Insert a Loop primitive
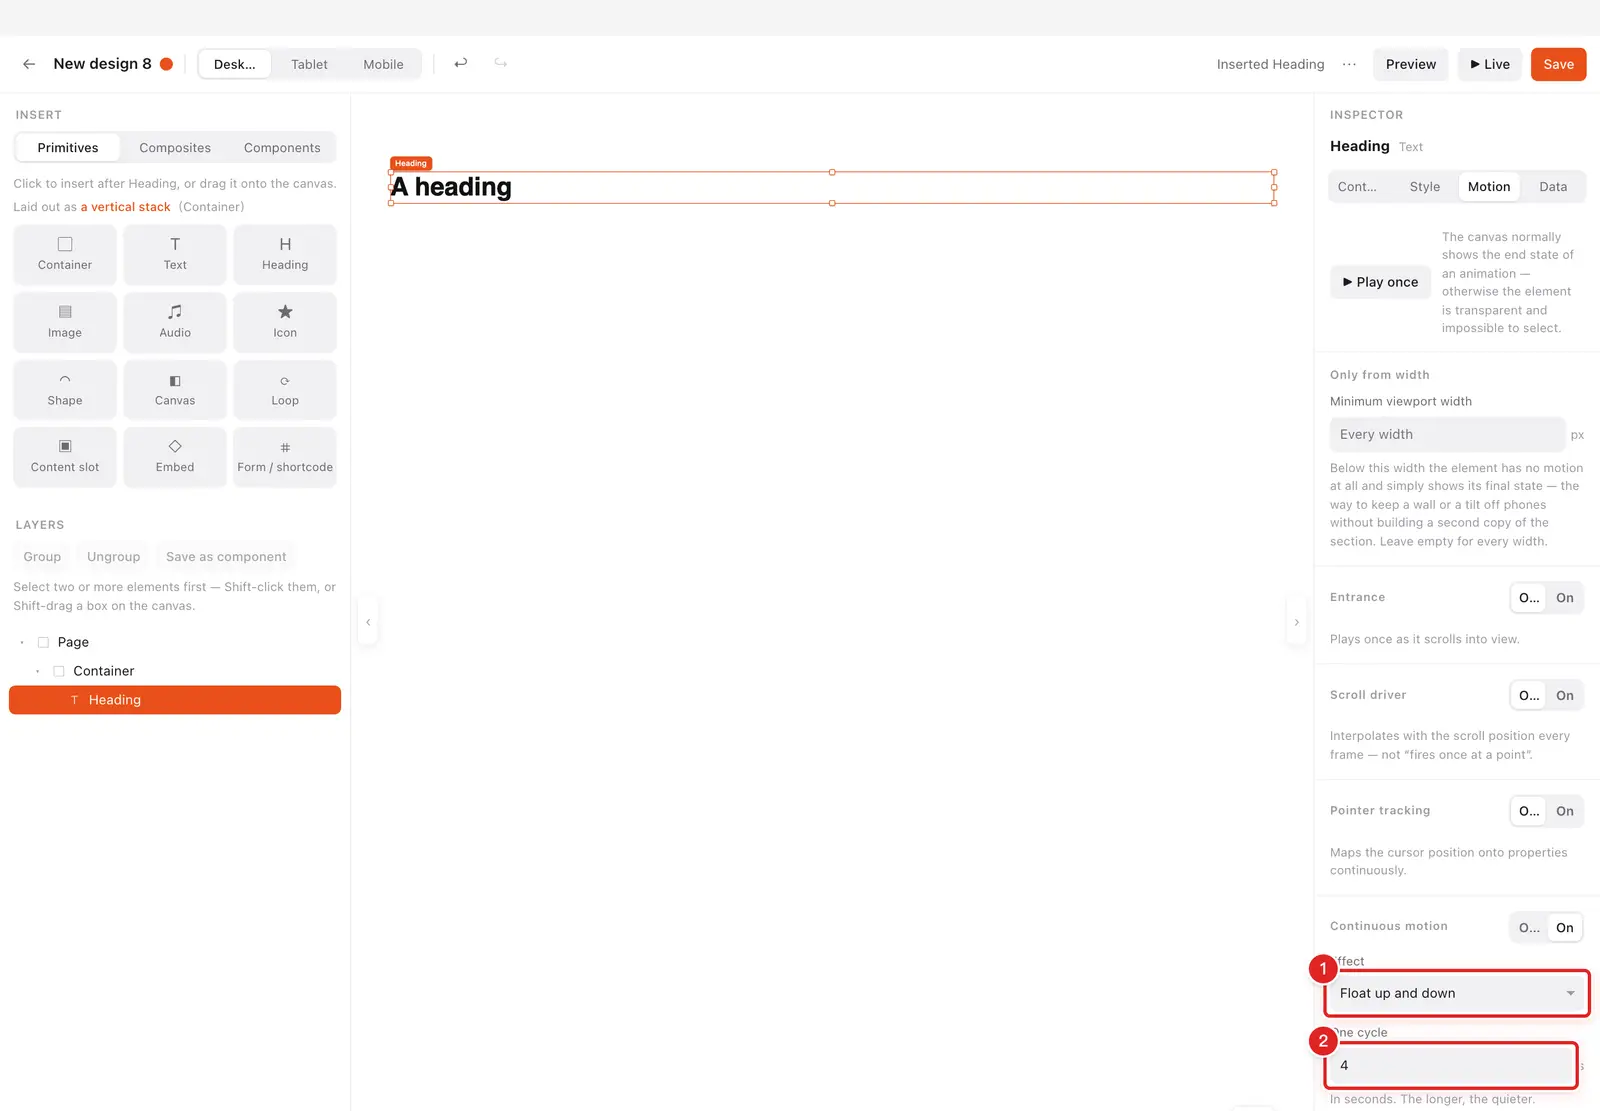1600x1111 pixels. pyautogui.click(x=285, y=390)
